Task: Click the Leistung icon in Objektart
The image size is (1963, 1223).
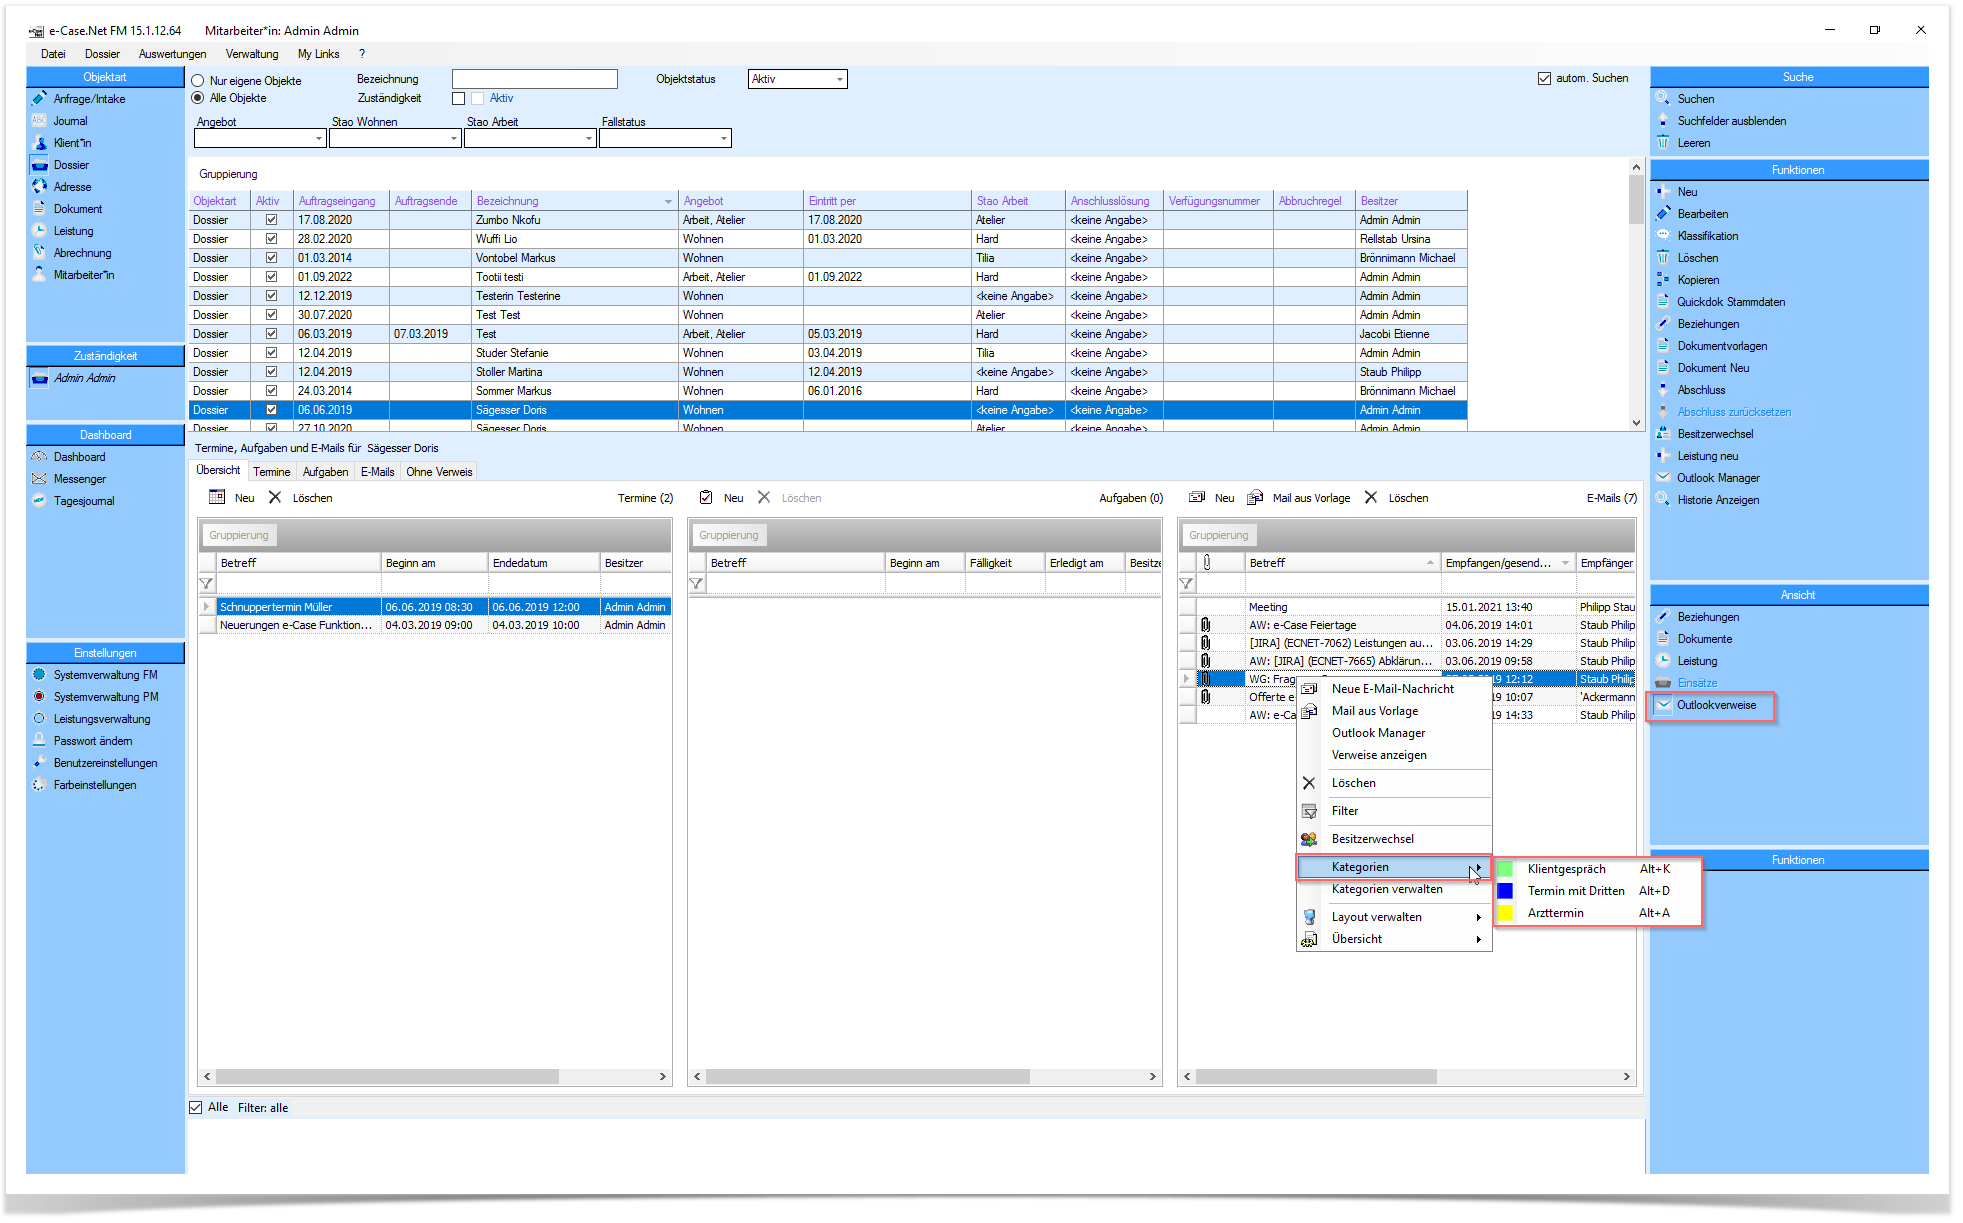Action: pyautogui.click(x=39, y=231)
